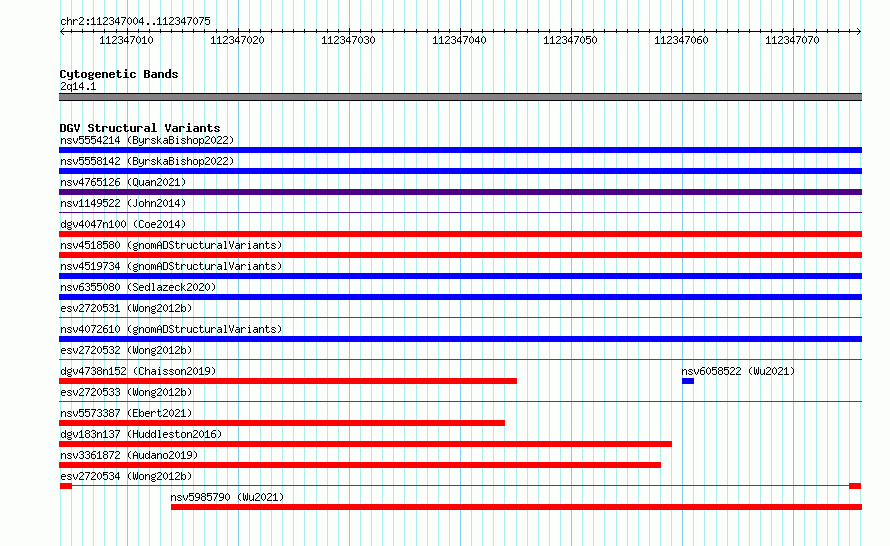This screenshot has width=890, height=546.
Task: Open the nsv4072610 (gnomADStructuralVariants) label
Action: (171, 329)
